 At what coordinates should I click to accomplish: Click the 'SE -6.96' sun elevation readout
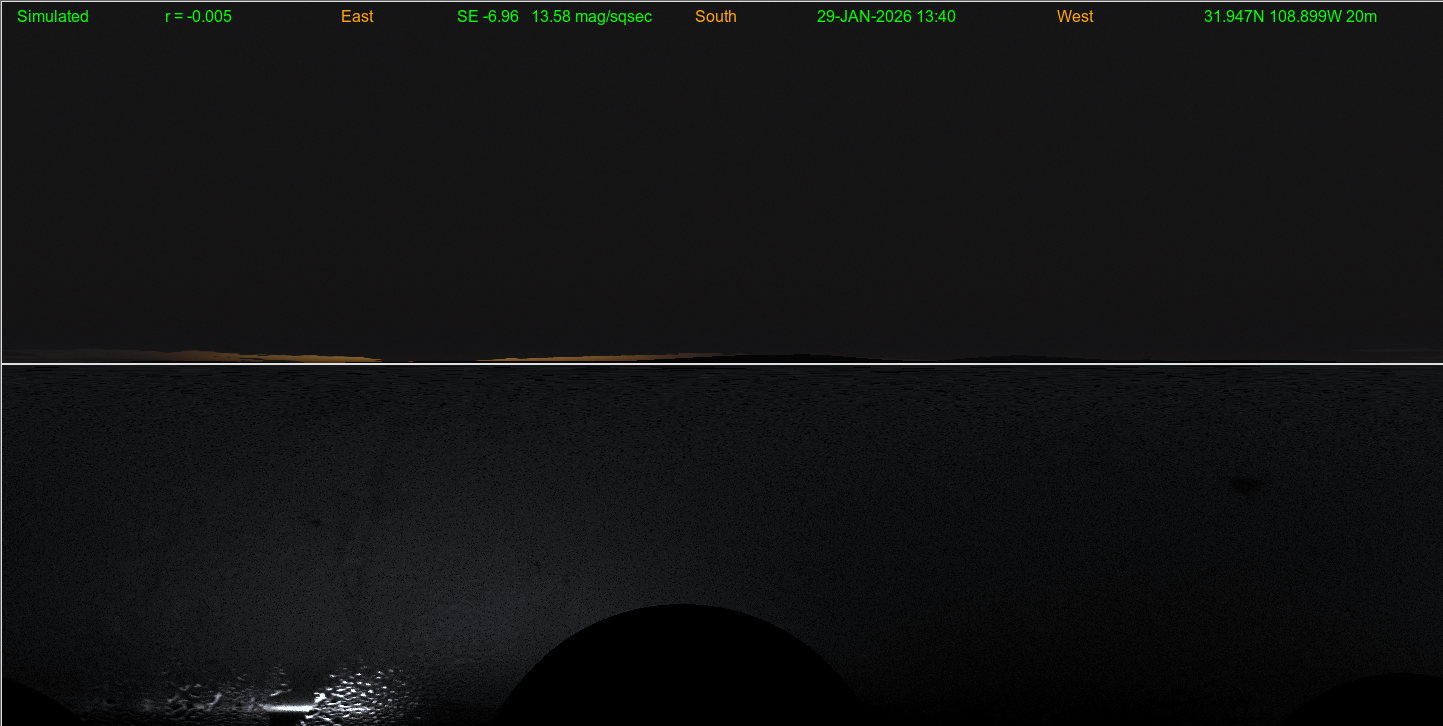[x=487, y=17]
